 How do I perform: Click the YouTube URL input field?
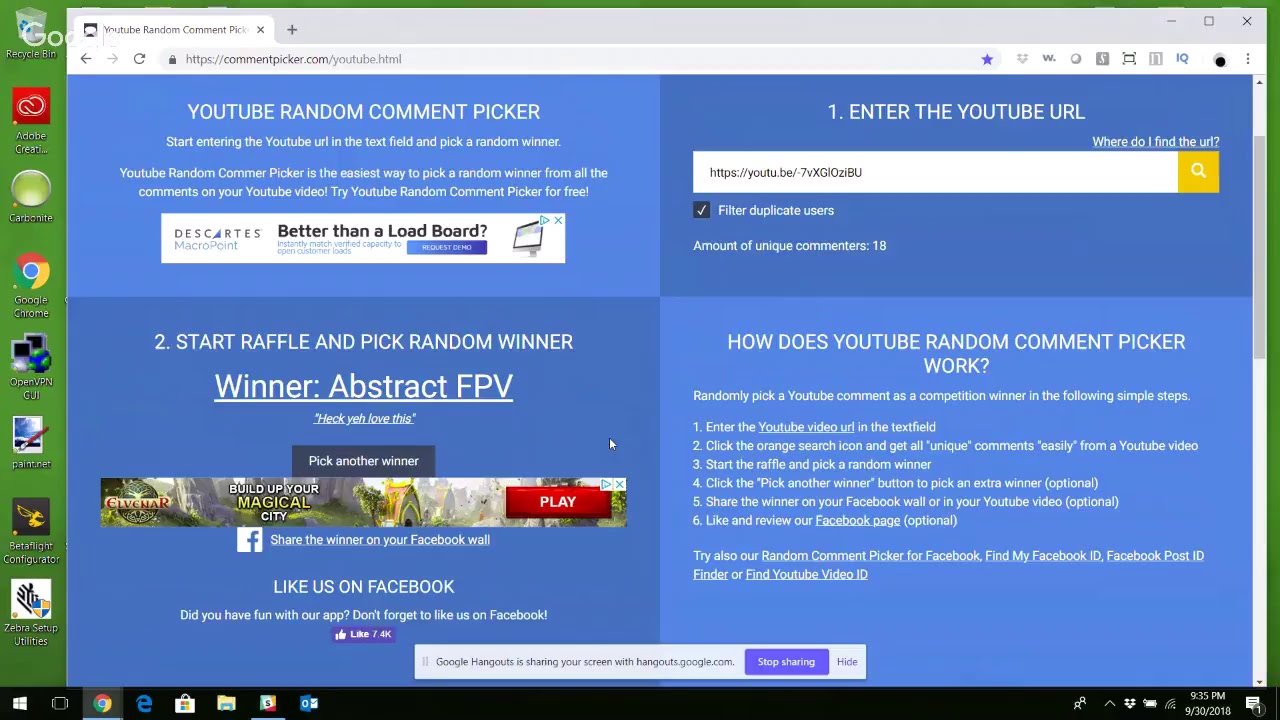point(935,172)
